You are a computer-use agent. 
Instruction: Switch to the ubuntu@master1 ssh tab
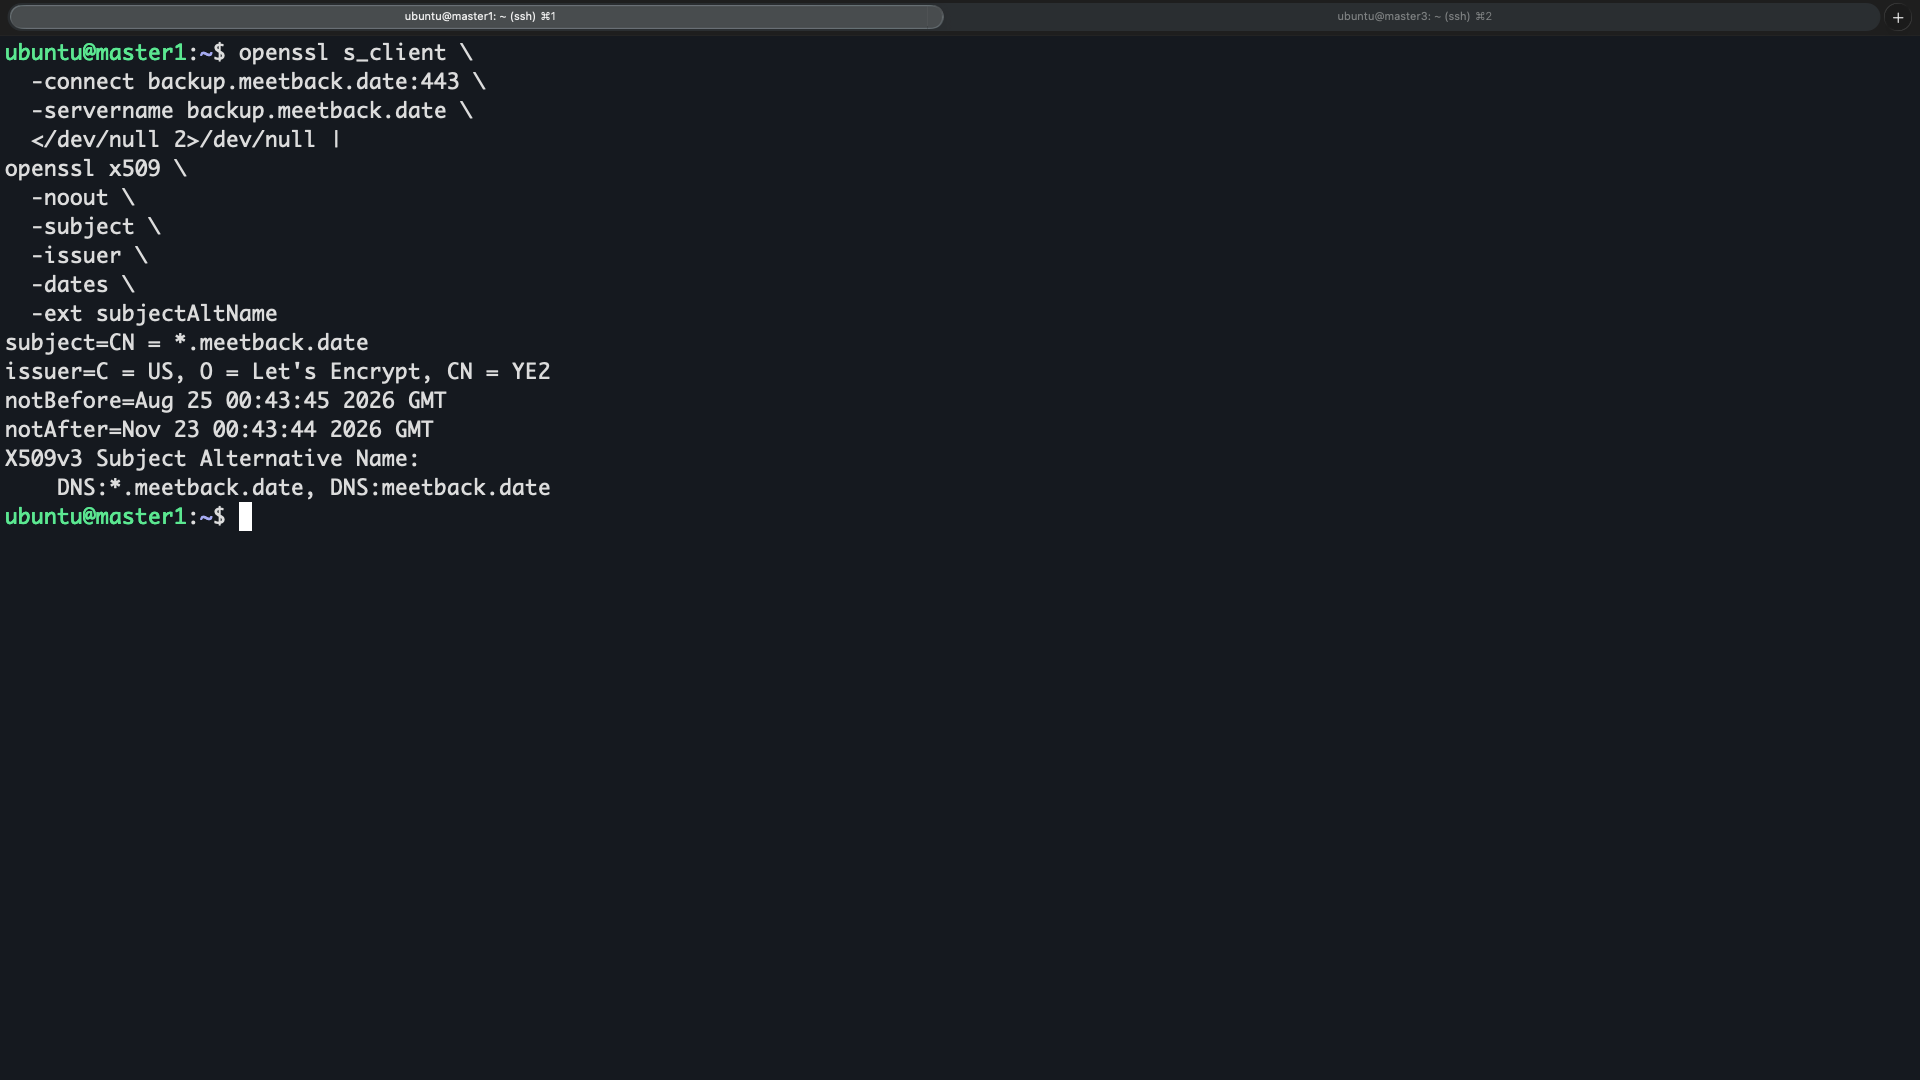(476, 16)
